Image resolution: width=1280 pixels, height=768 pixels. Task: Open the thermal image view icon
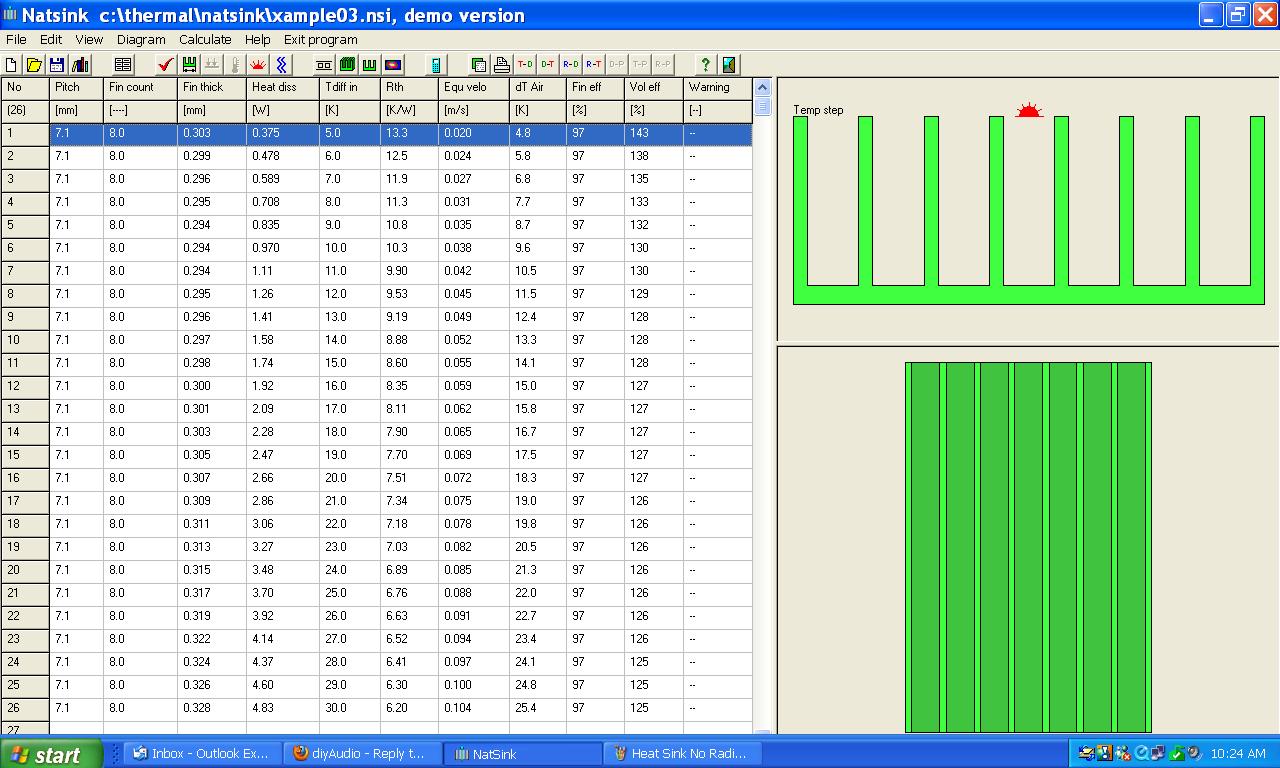[x=393, y=65]
